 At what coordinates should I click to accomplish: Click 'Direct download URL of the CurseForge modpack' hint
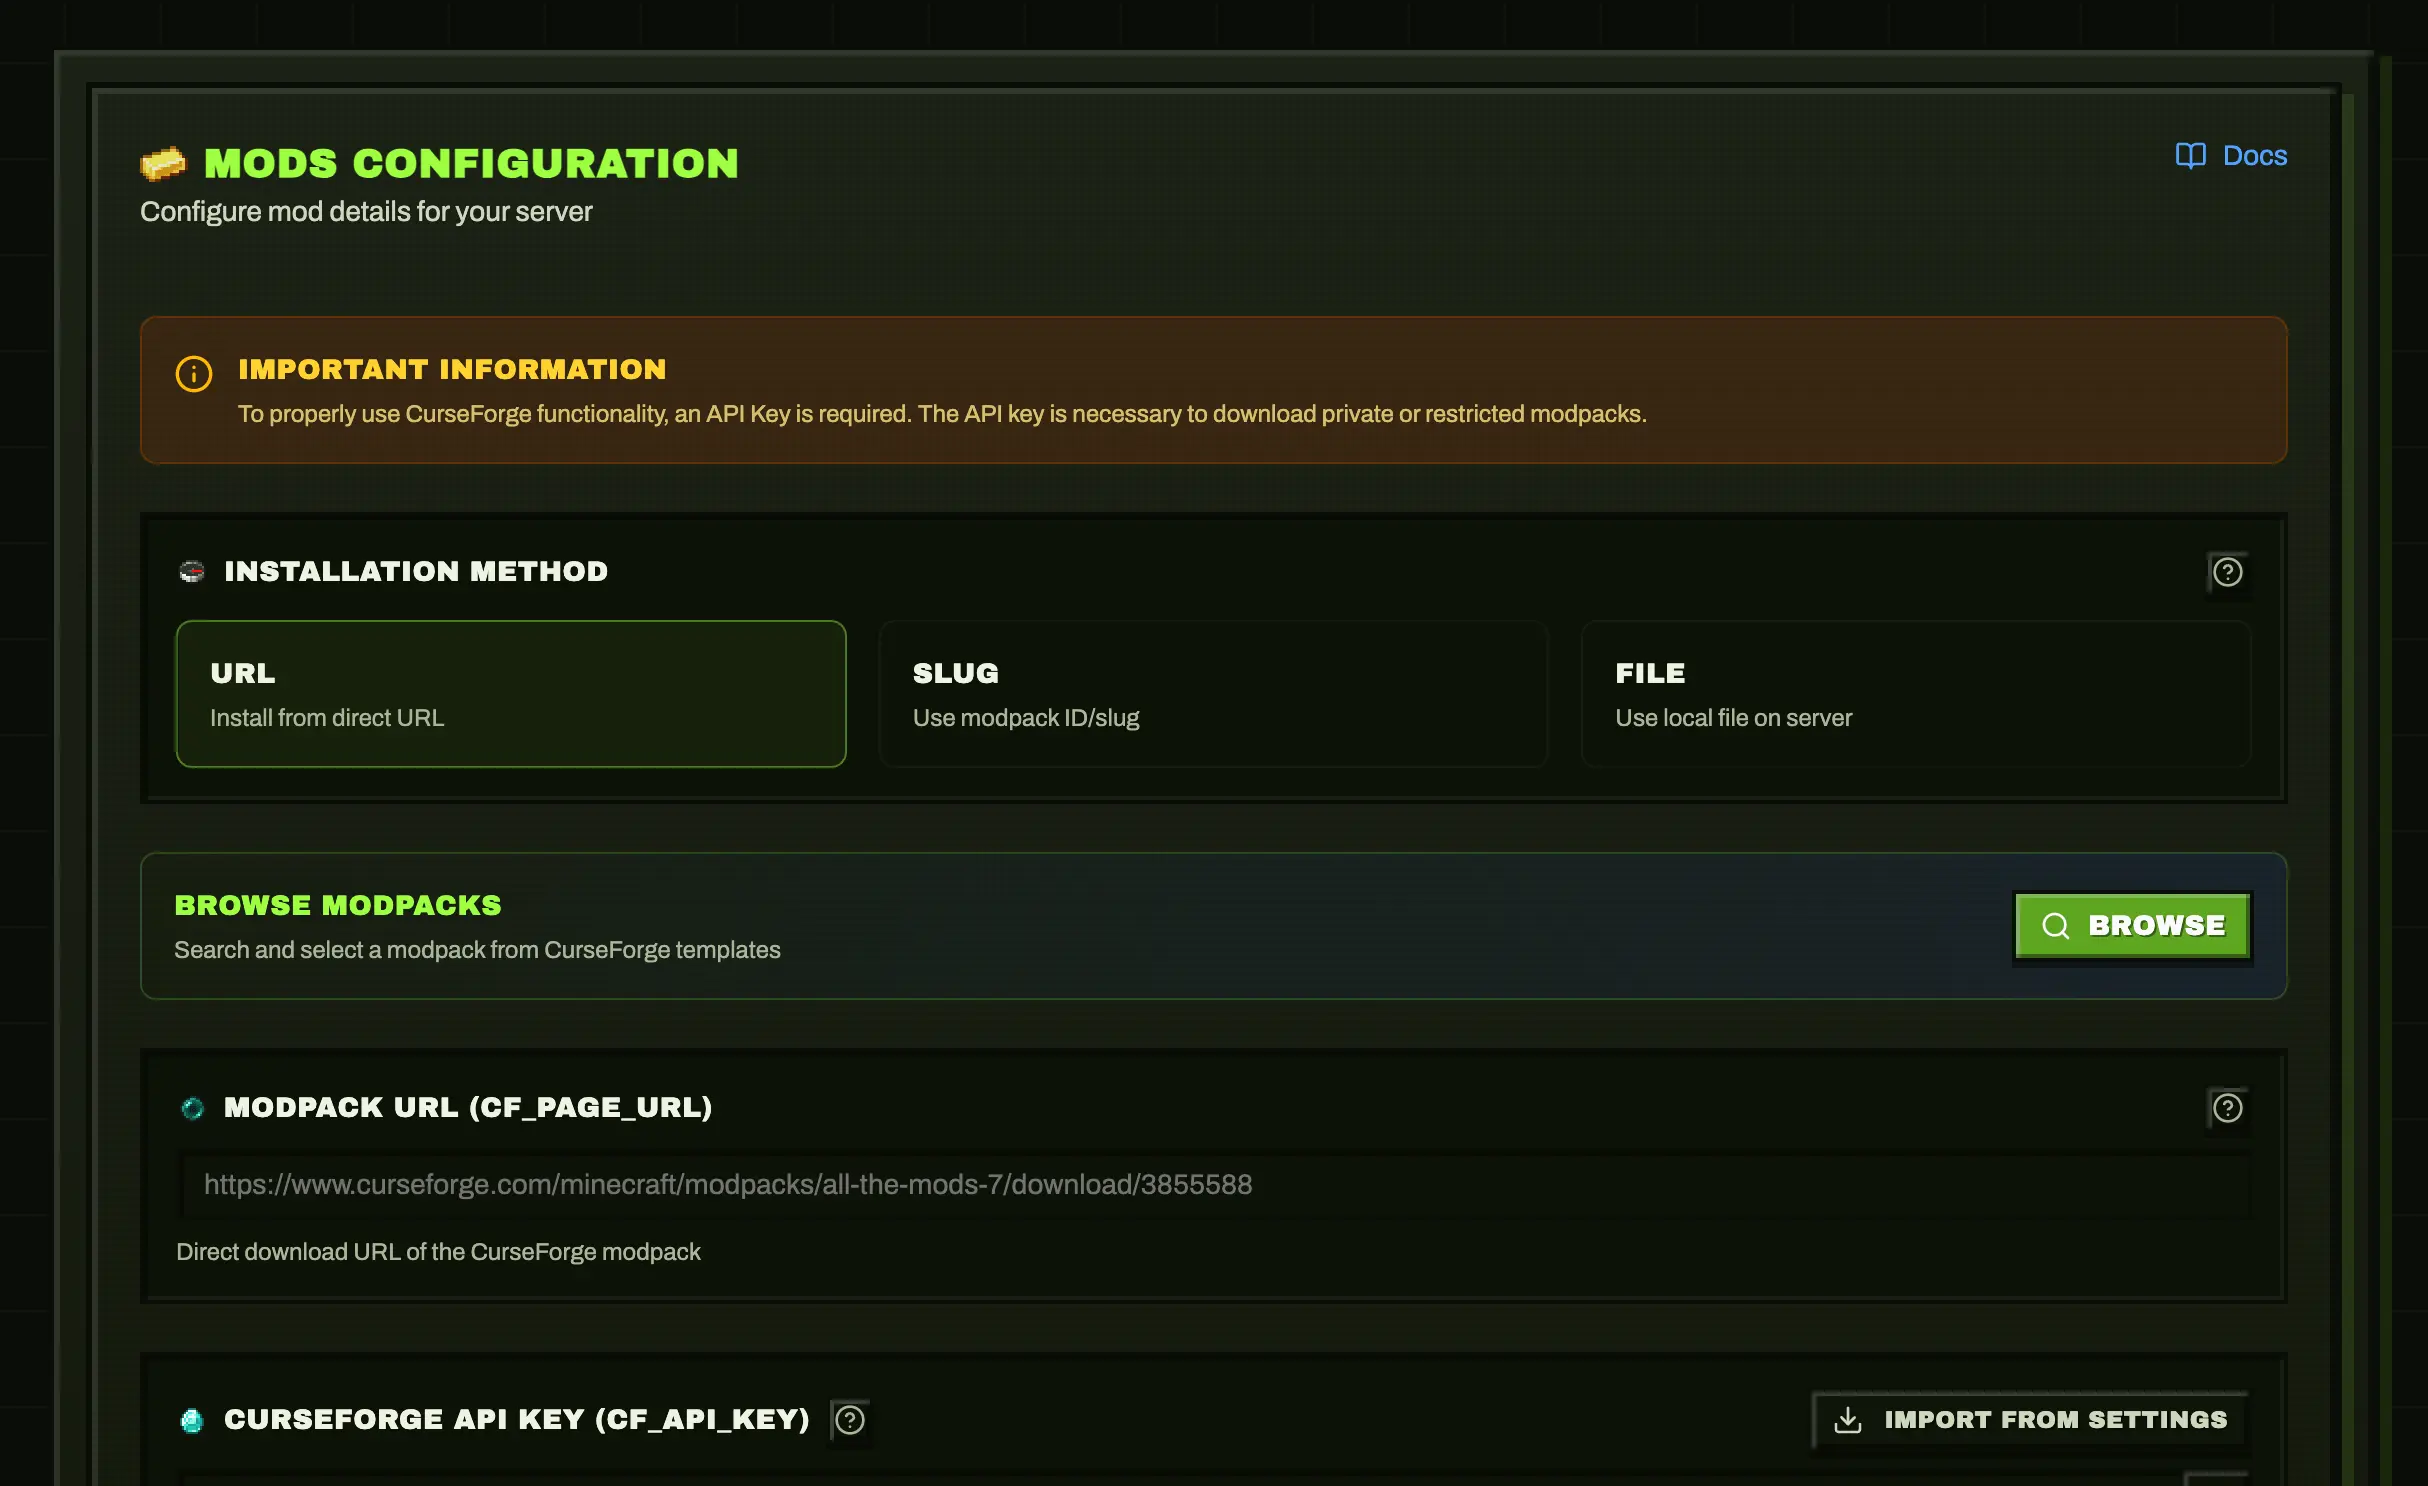[438, 1252]
